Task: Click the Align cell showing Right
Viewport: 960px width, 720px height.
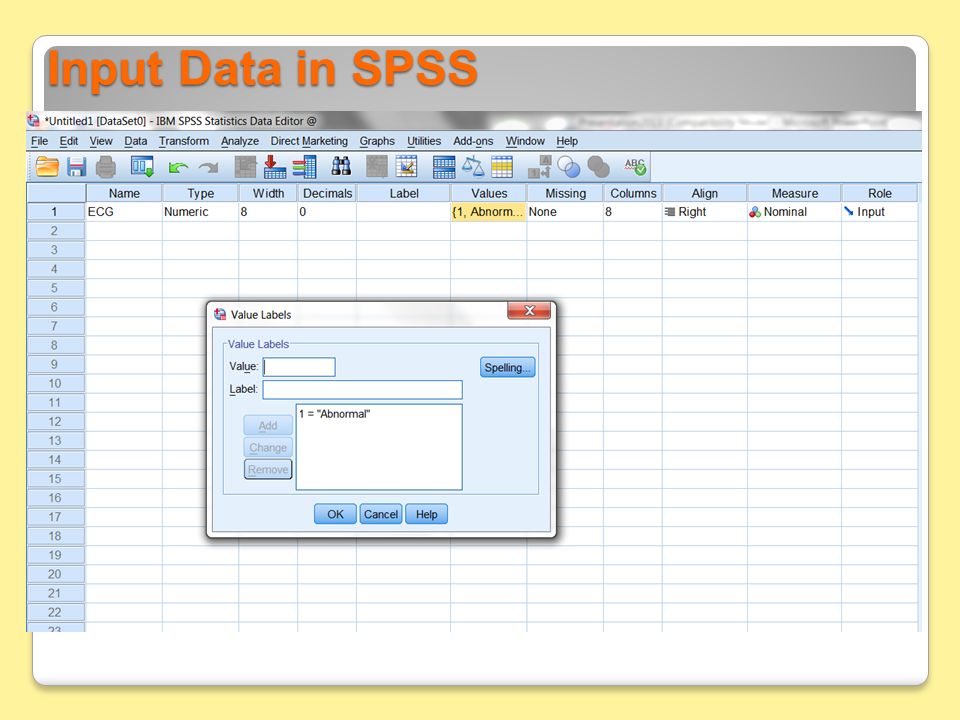Action: click(x=705, y=212)
